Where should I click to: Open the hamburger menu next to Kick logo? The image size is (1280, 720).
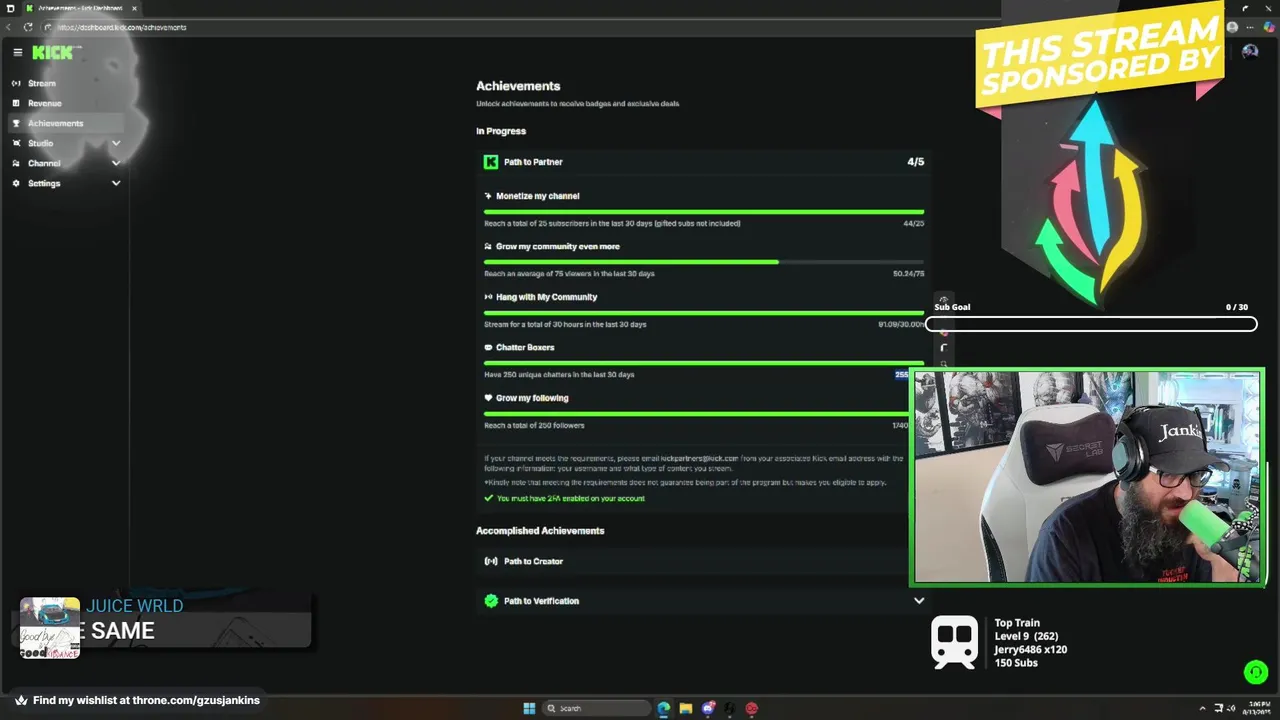pyautogui.click(x=17, y=52)
